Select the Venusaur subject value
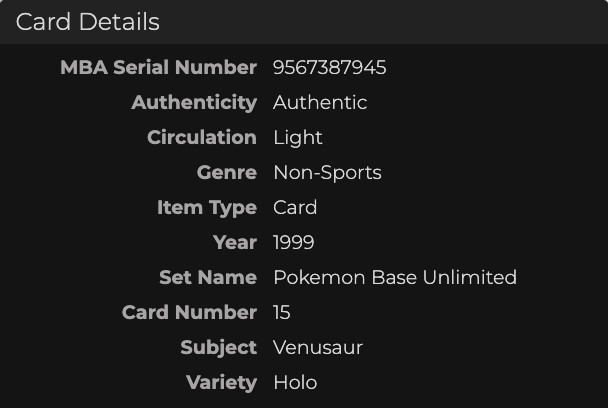 (x=318, y=348)
